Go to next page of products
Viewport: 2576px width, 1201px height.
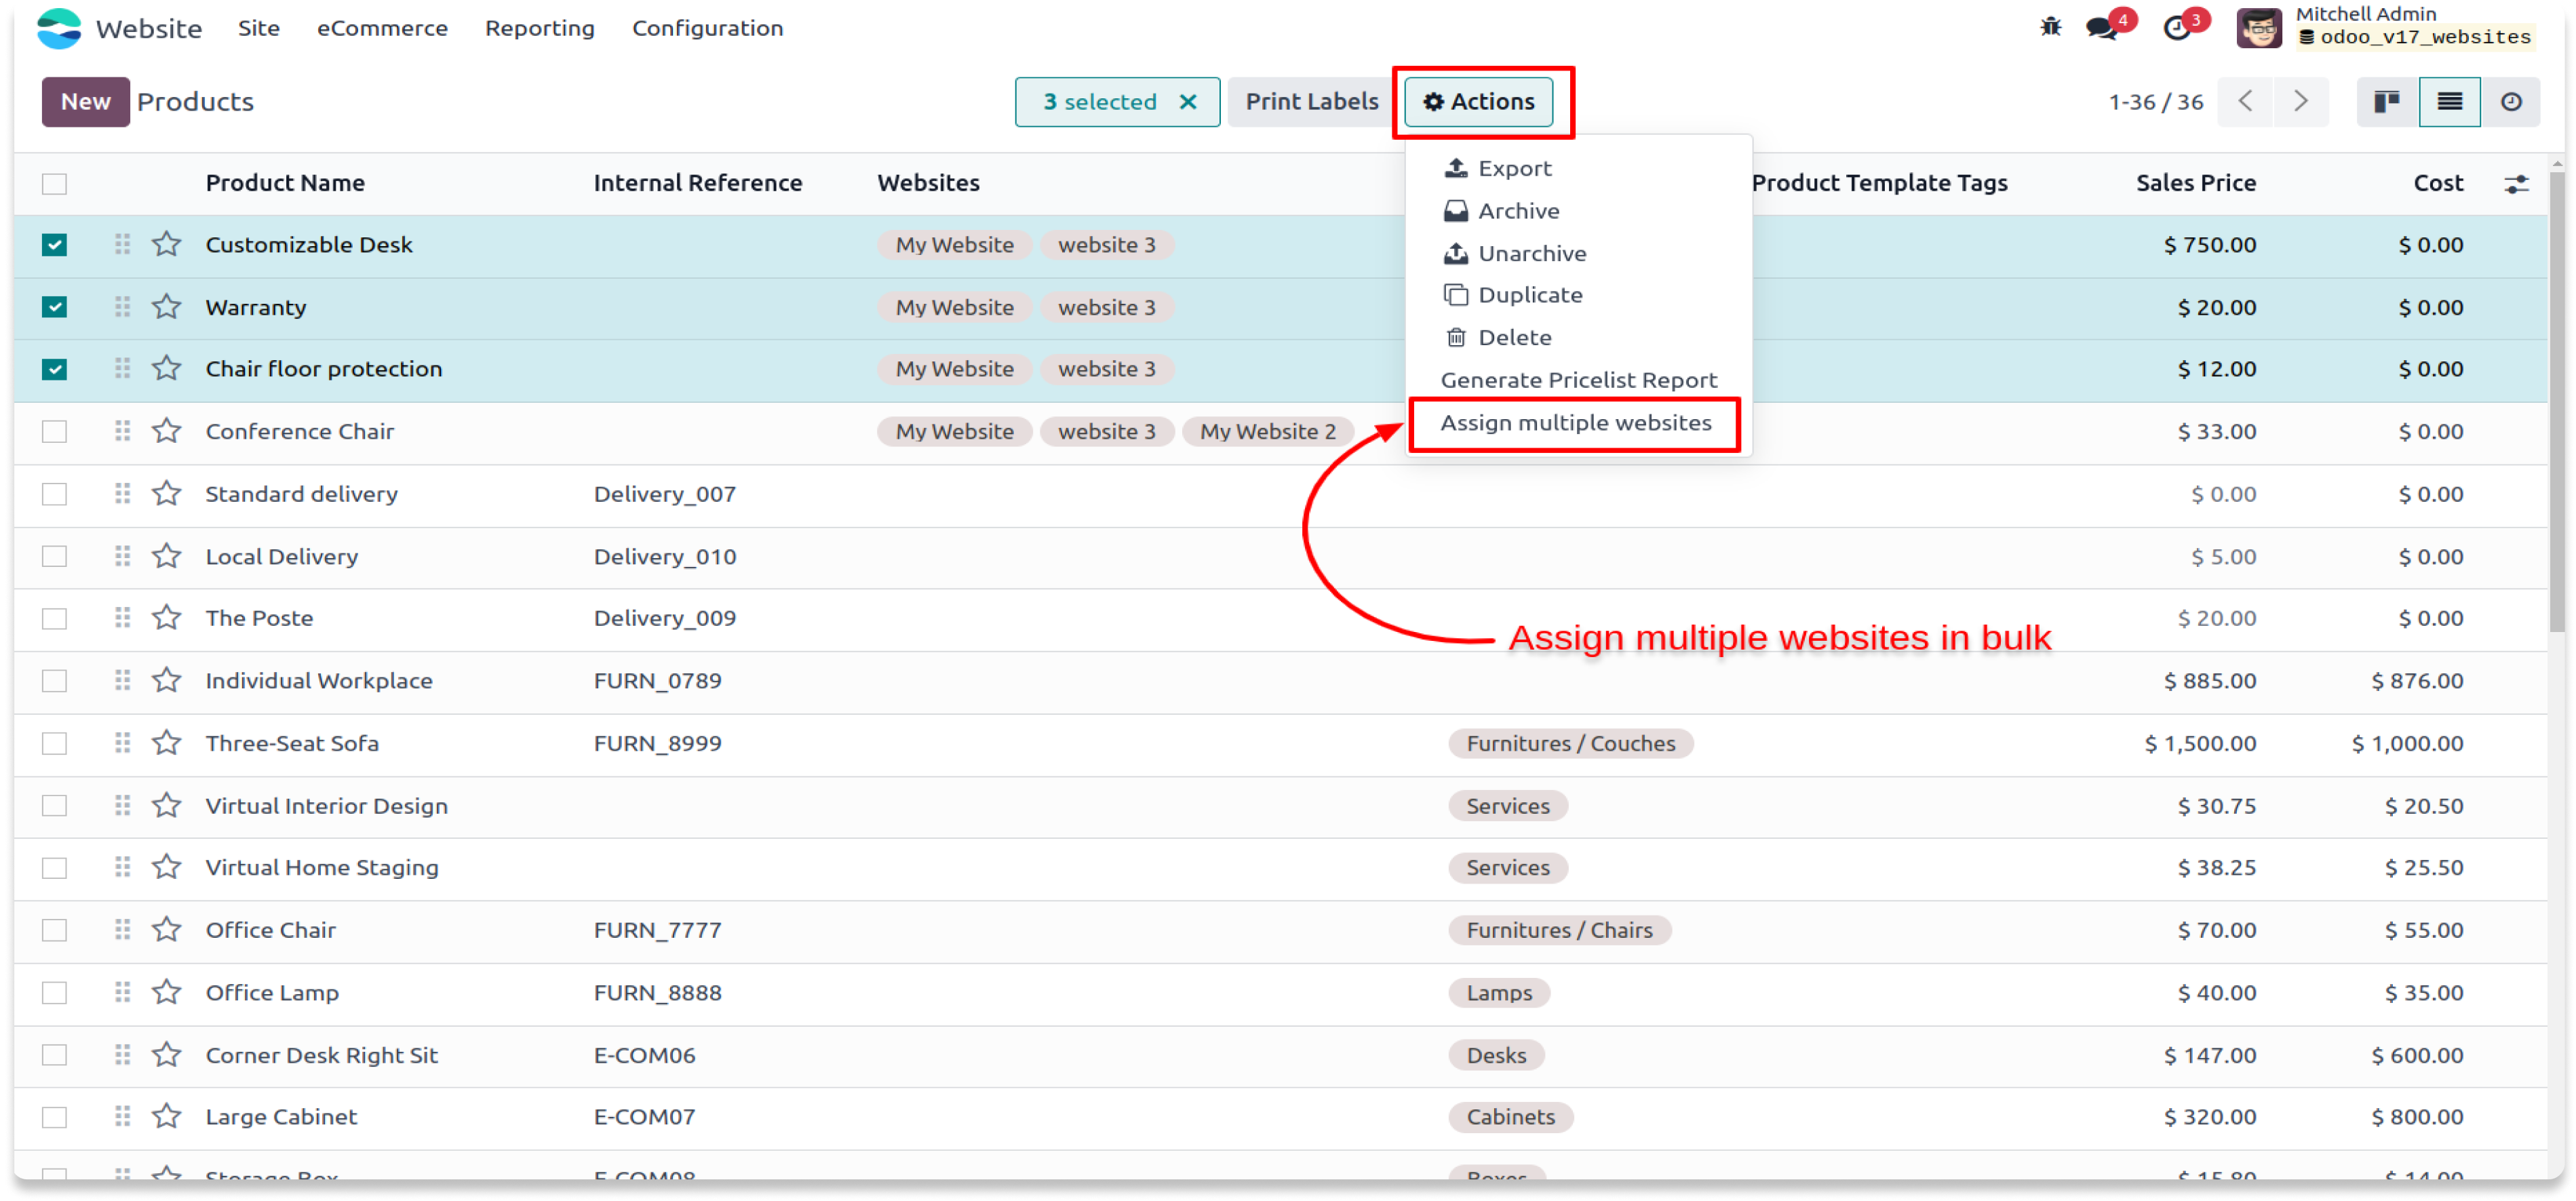coord(2300,102)
